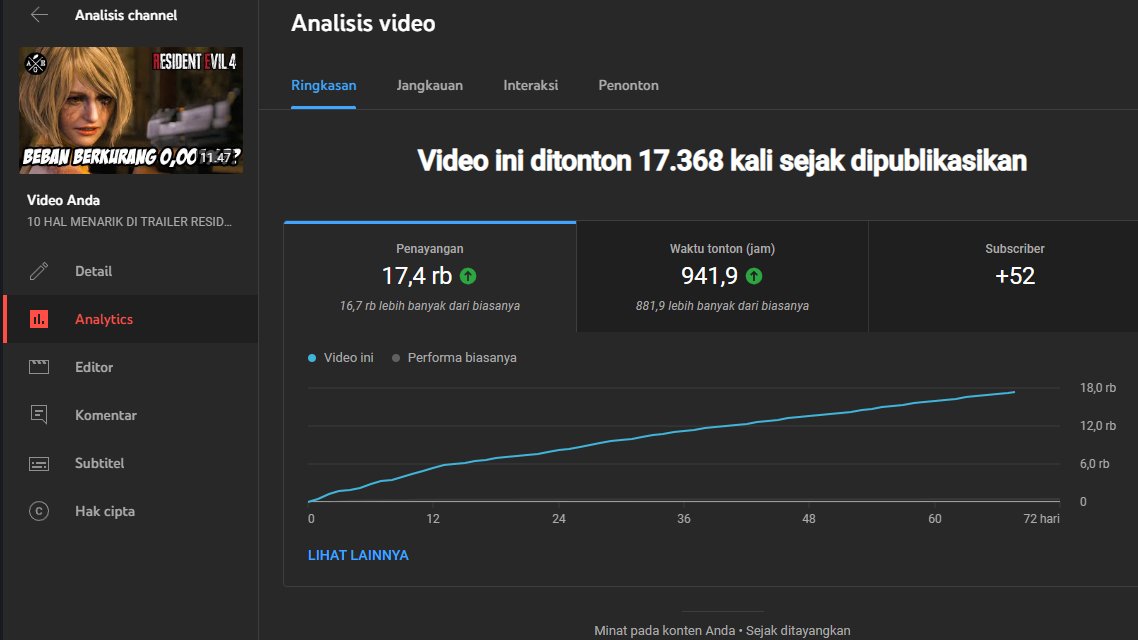Screen dimensions: 1138x640
Task: Click the 17.368 kali views headline
Action: 722,160
